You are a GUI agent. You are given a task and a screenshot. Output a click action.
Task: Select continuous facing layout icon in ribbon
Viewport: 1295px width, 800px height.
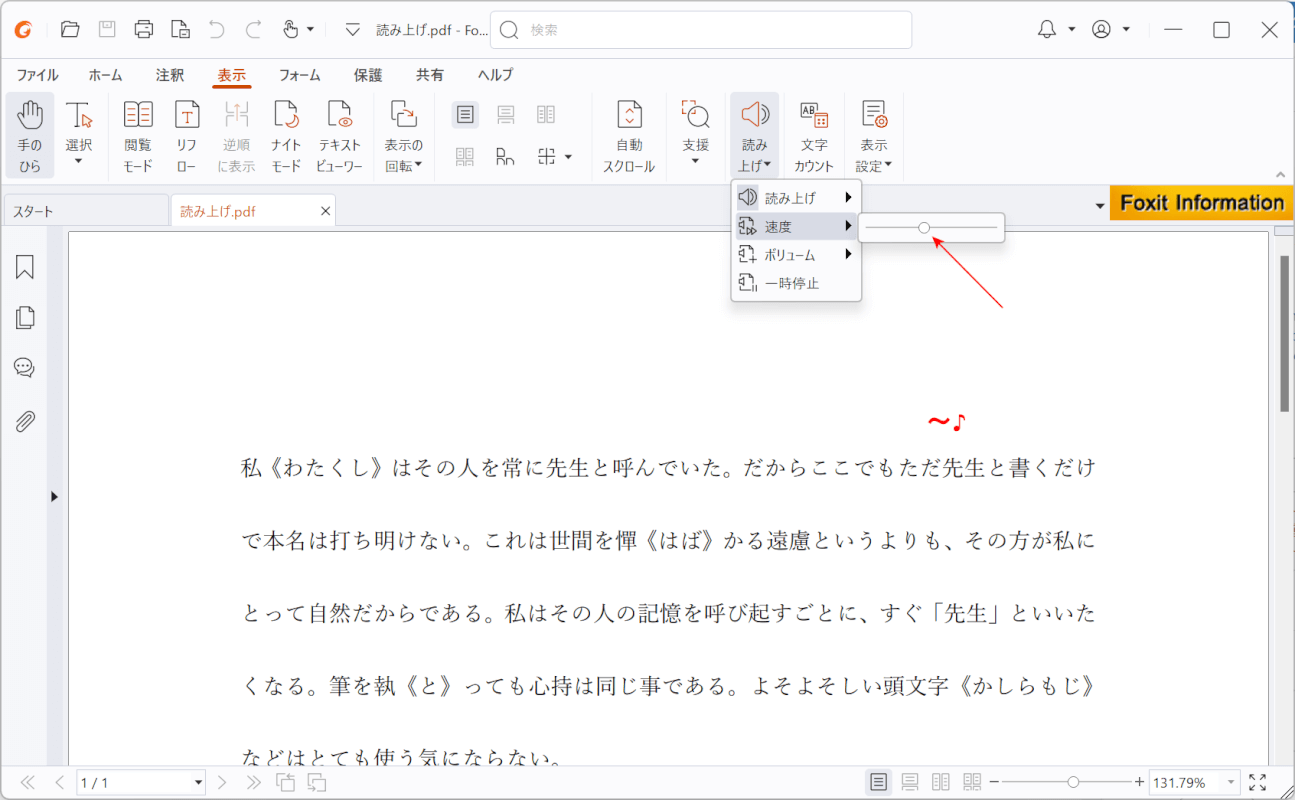(x=465, y=157)
